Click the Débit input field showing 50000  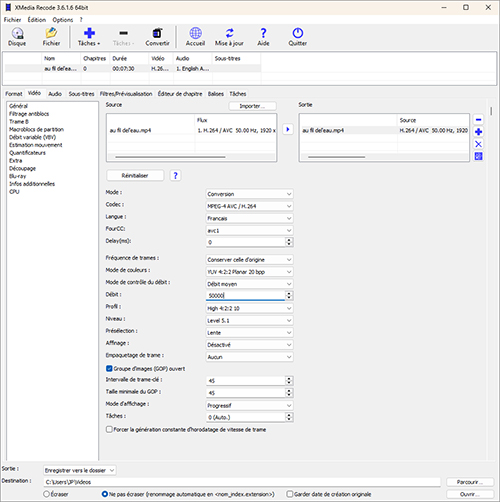pyautogui.click(x=245, y=295)
